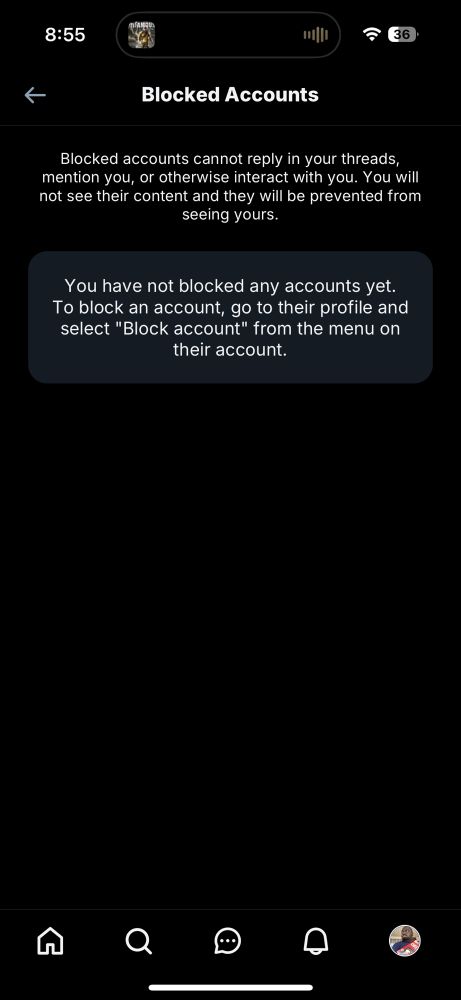Tap the Wi-Fi status icon

(371, 34)
